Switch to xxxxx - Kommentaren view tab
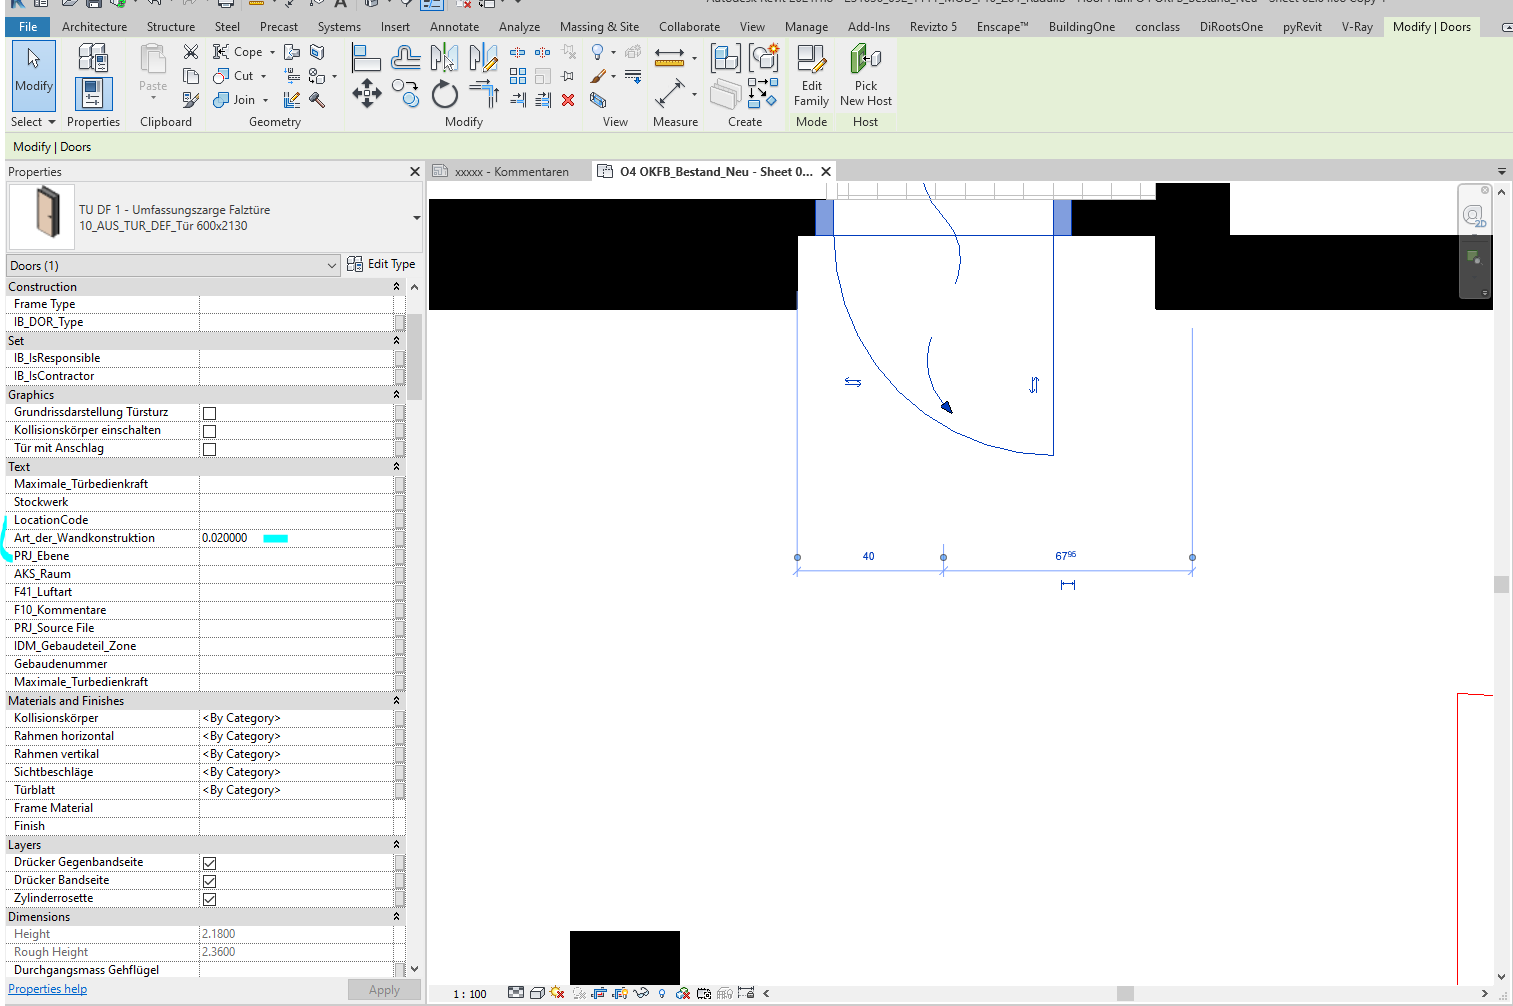Screen dimensions: 1513x1006 pyautogui.click(x=511, y=172)
